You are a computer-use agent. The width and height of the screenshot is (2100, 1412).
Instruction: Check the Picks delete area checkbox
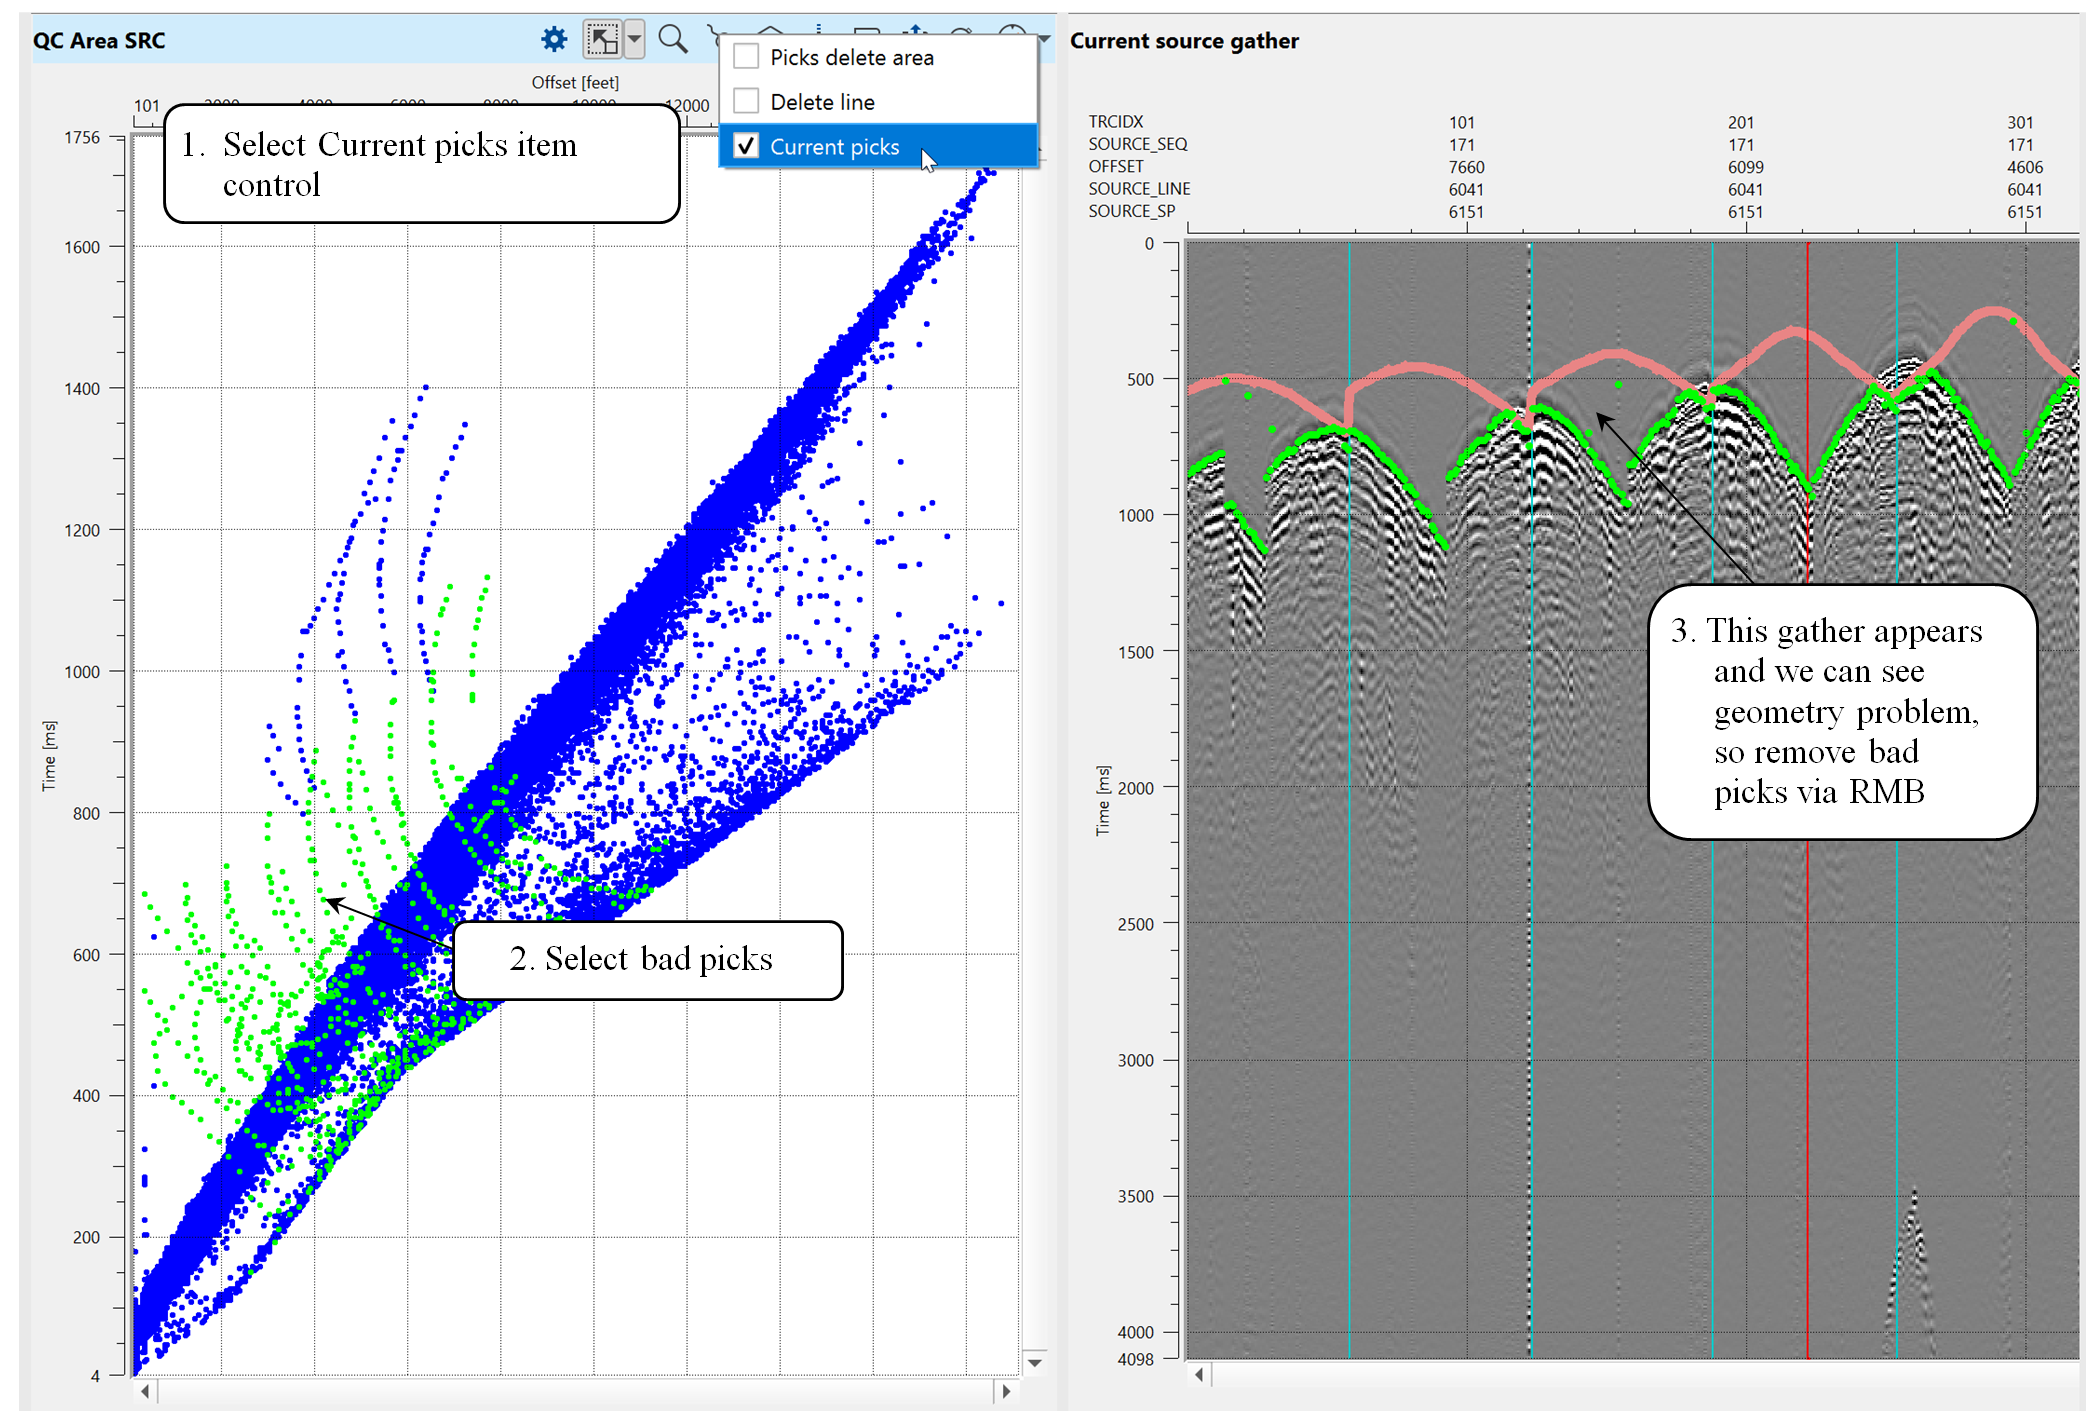coord(746,57)
